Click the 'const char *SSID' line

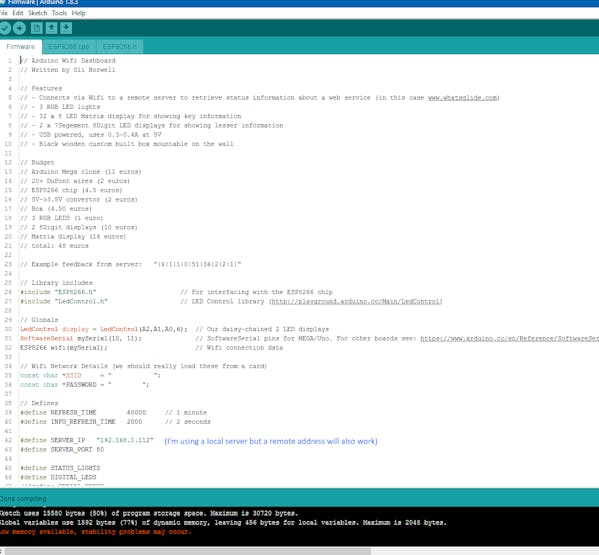pos(90,375)
